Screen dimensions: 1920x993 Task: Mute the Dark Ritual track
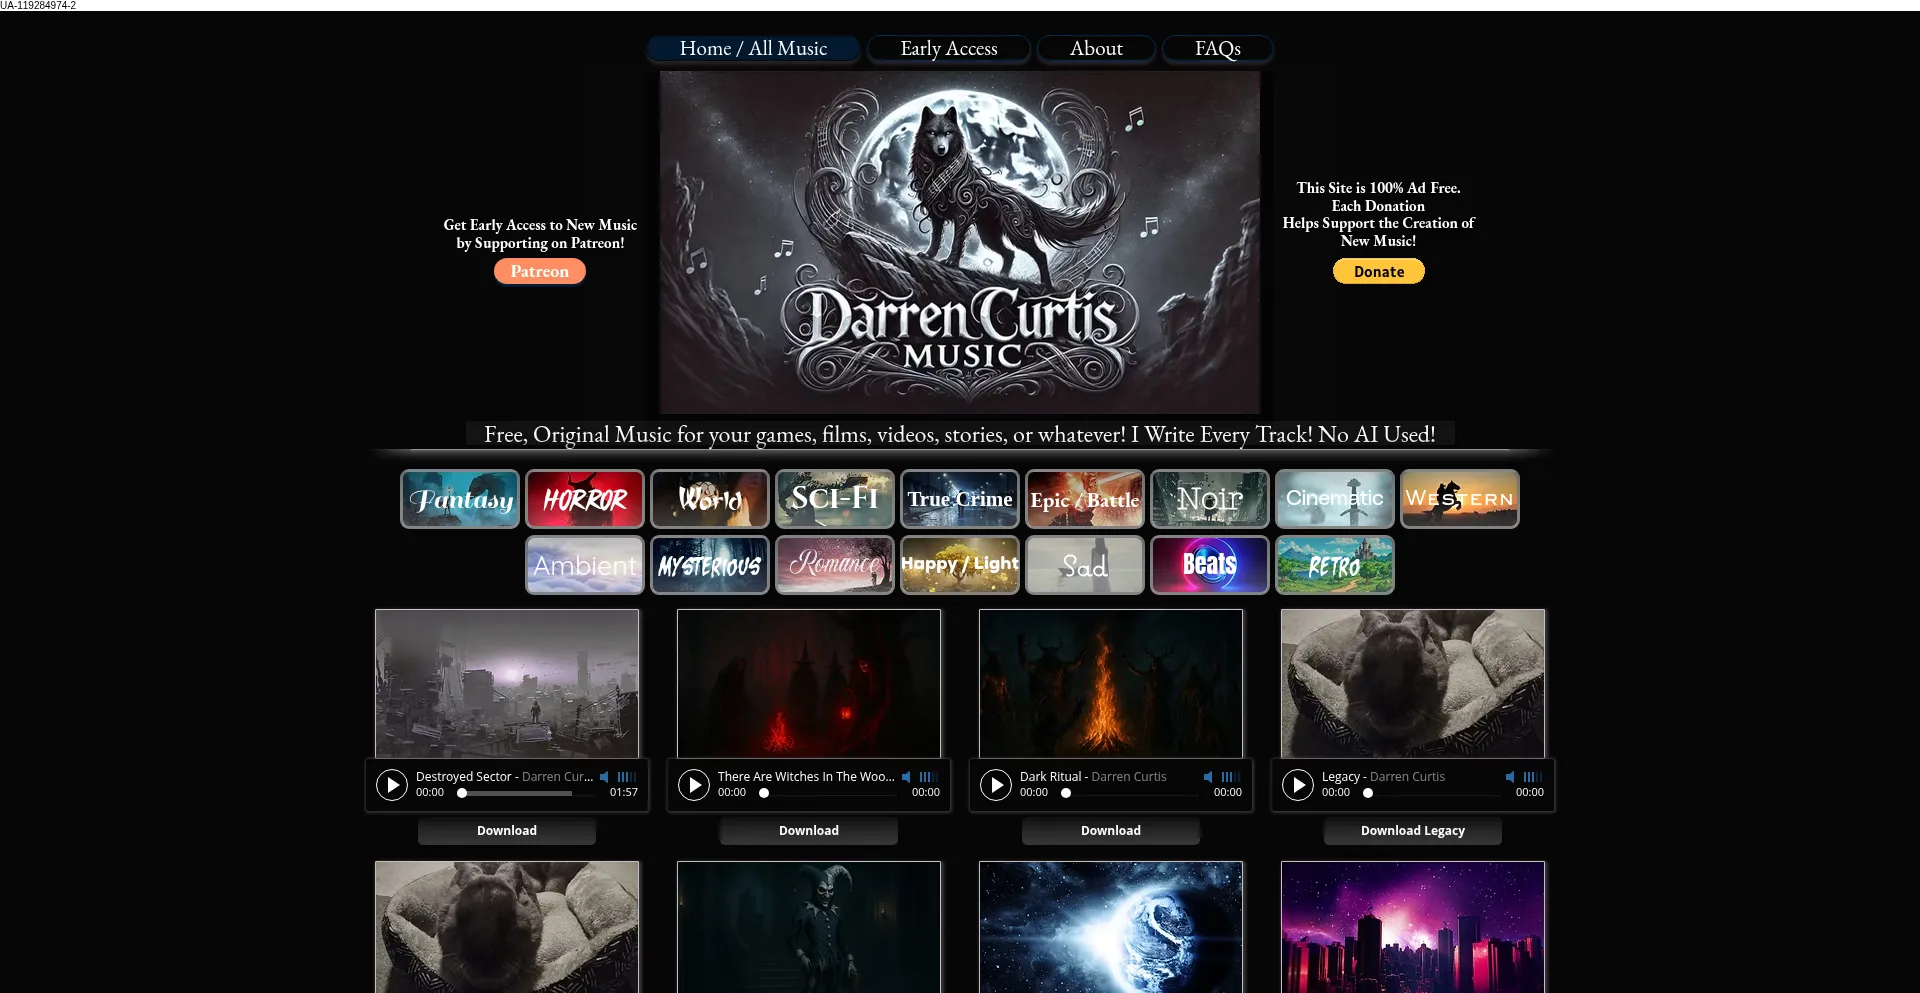pyautogui.click(x=1207, y=776)
